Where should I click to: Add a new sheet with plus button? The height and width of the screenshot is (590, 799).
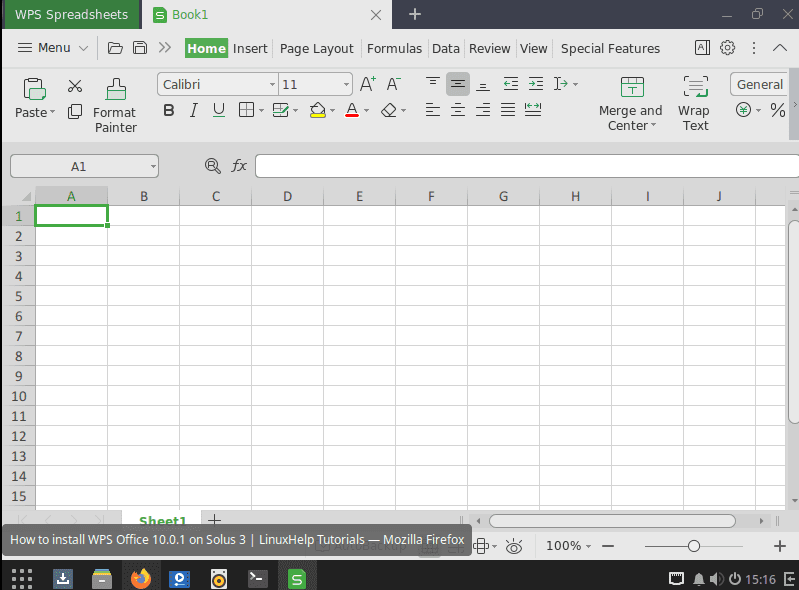215,520
